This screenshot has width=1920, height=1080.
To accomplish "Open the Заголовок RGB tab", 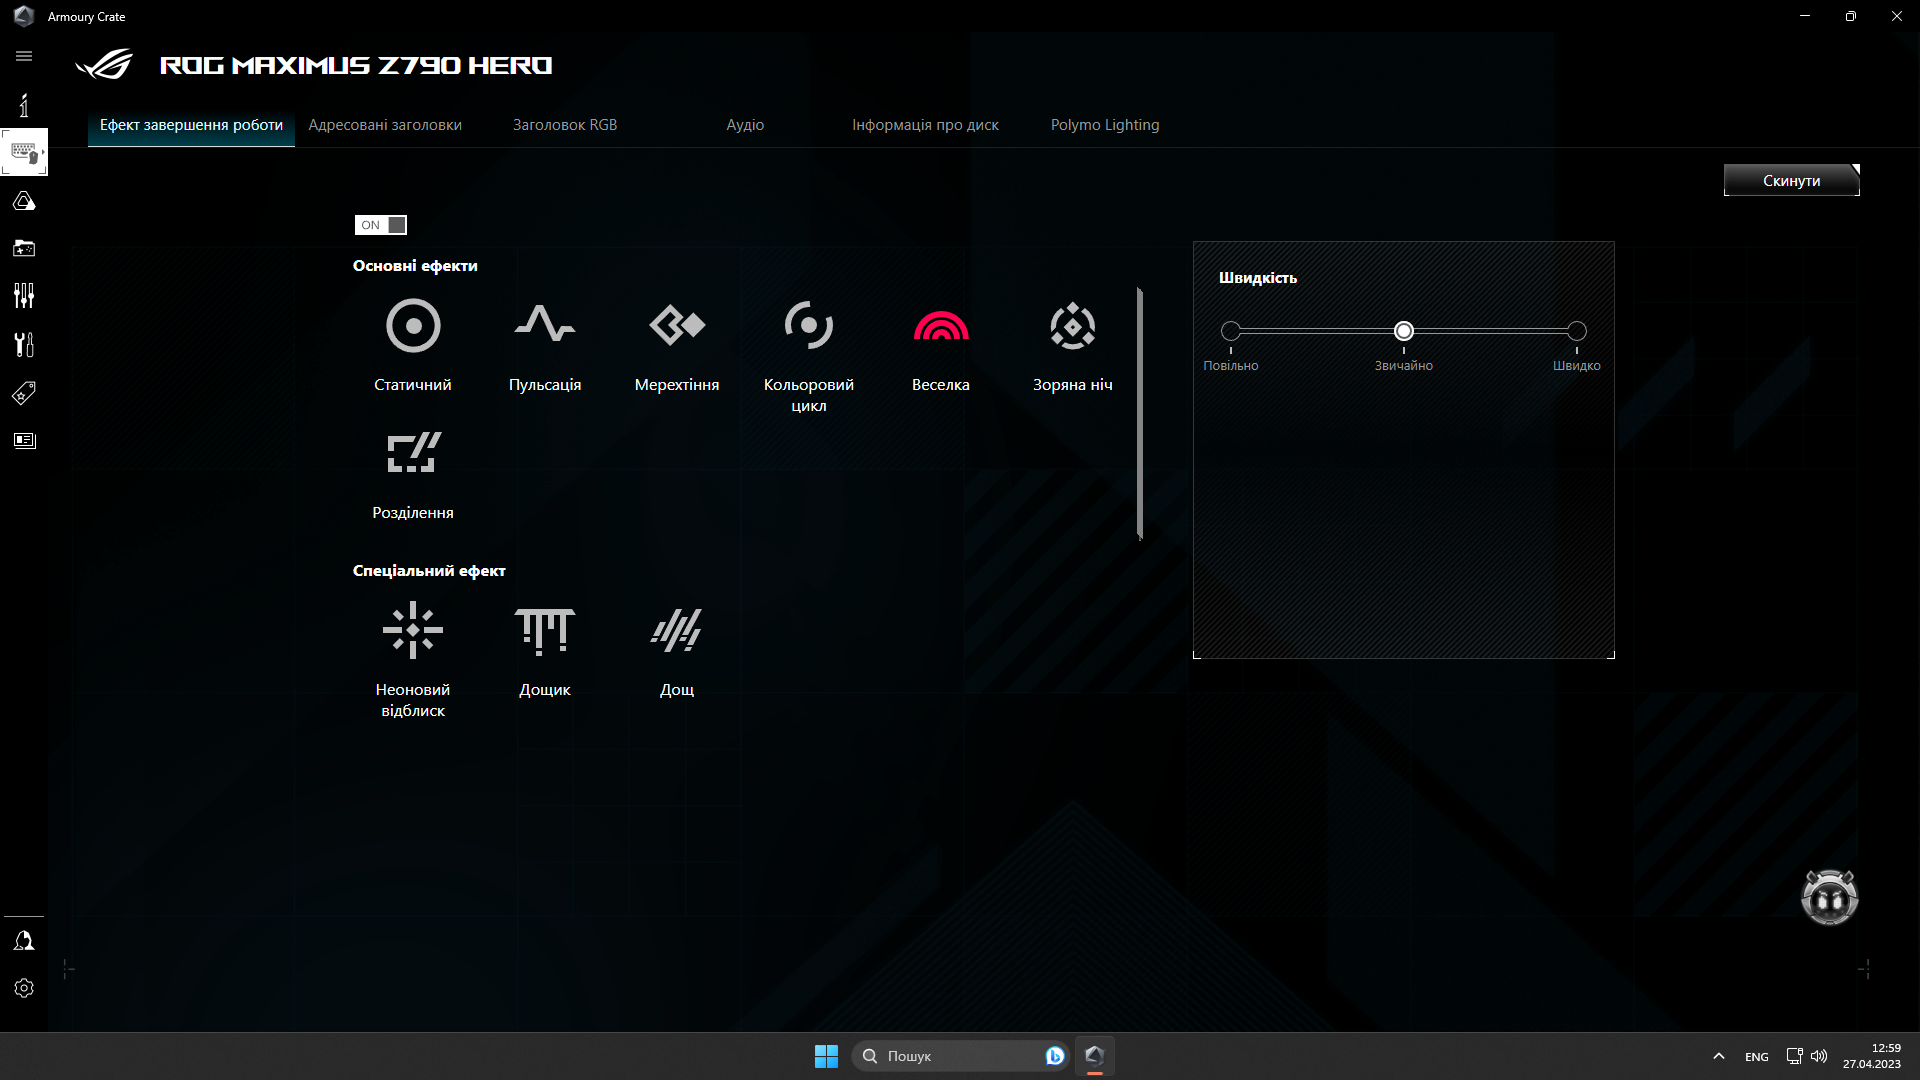I will pos(565,125).
